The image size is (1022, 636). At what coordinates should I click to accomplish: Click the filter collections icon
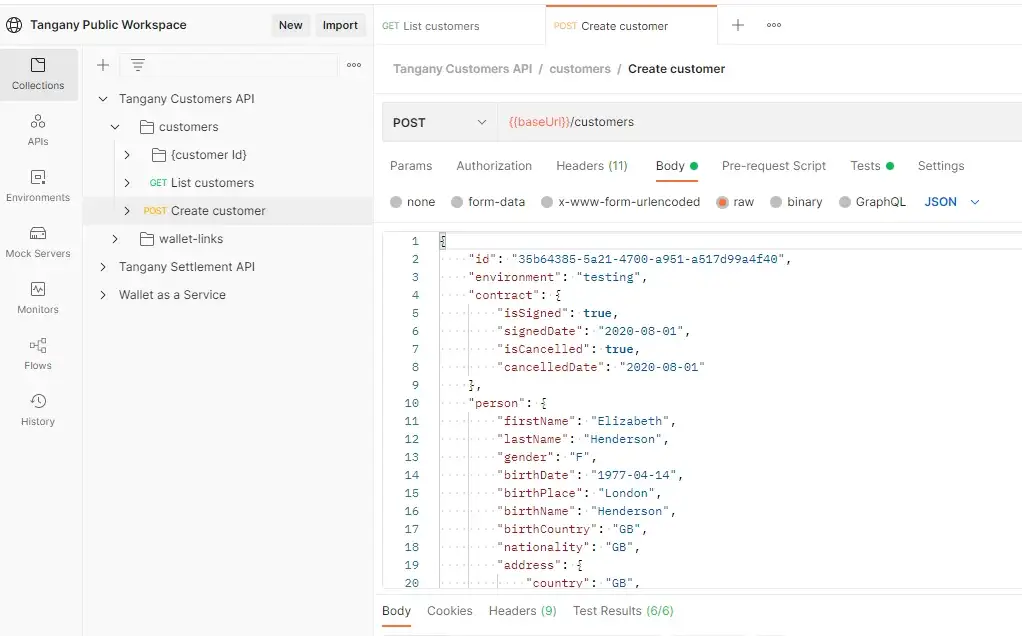point(138,65)
